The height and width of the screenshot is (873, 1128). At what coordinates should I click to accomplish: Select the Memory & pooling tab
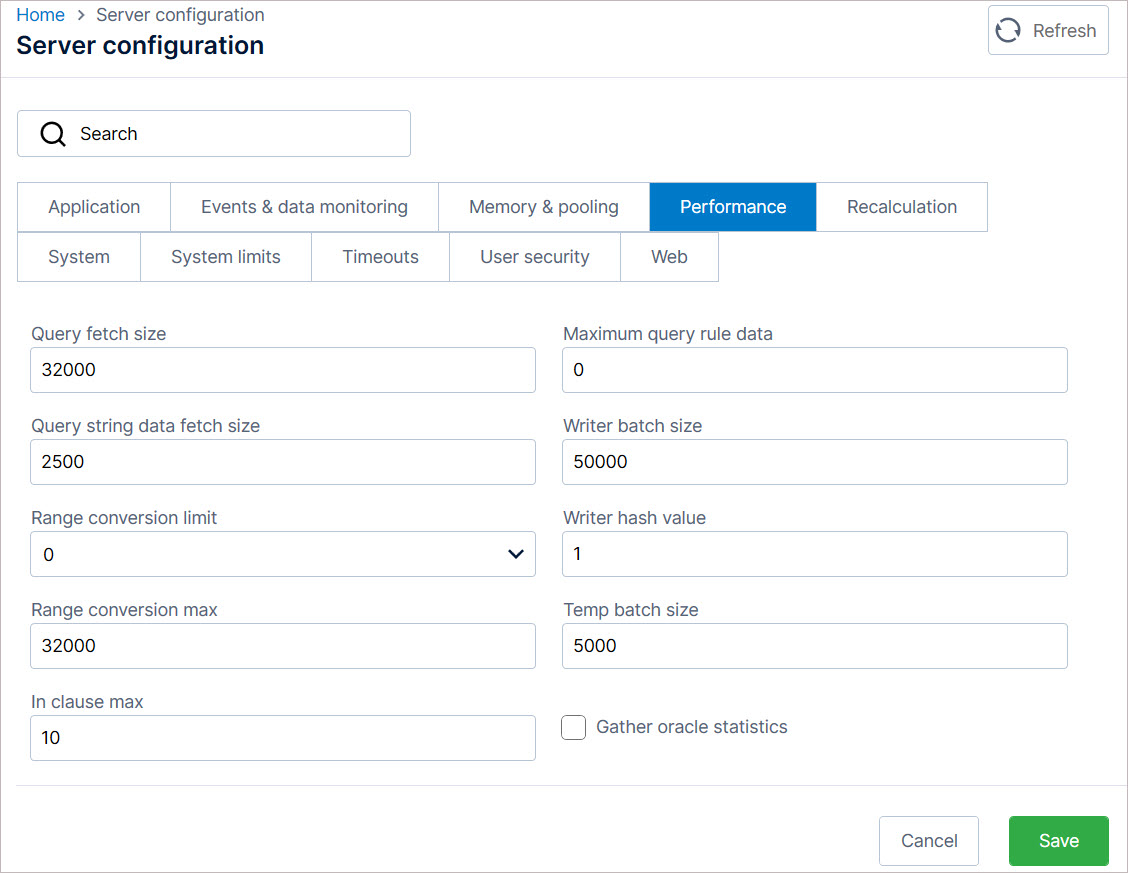click(543, 207)
